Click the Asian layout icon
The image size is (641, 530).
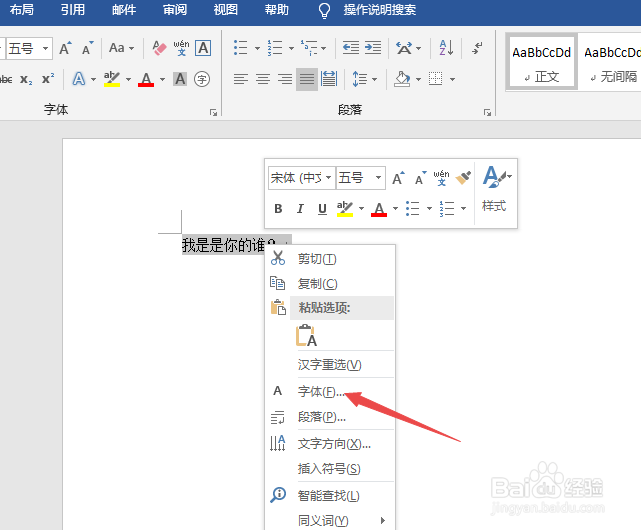[x=404, y=48]
